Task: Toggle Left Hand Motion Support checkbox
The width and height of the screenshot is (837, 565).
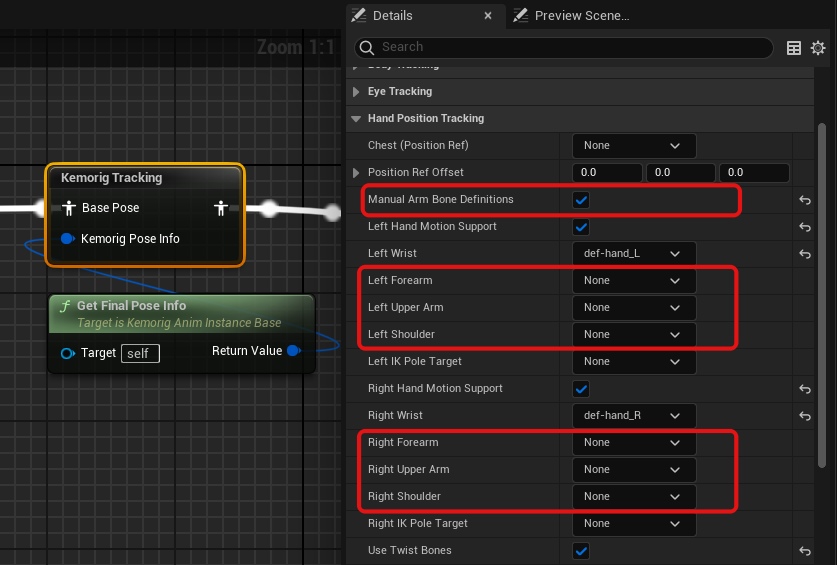Action: tap(581, 227)
